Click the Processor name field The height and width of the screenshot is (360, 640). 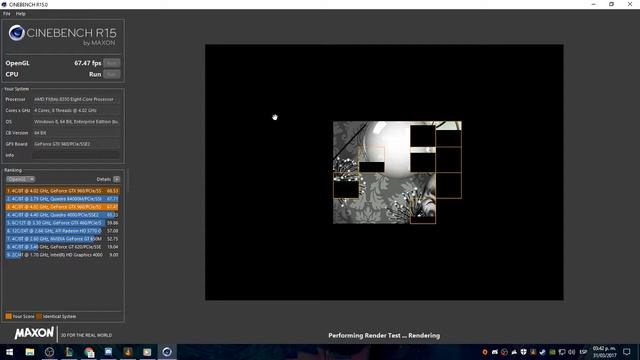76,99
